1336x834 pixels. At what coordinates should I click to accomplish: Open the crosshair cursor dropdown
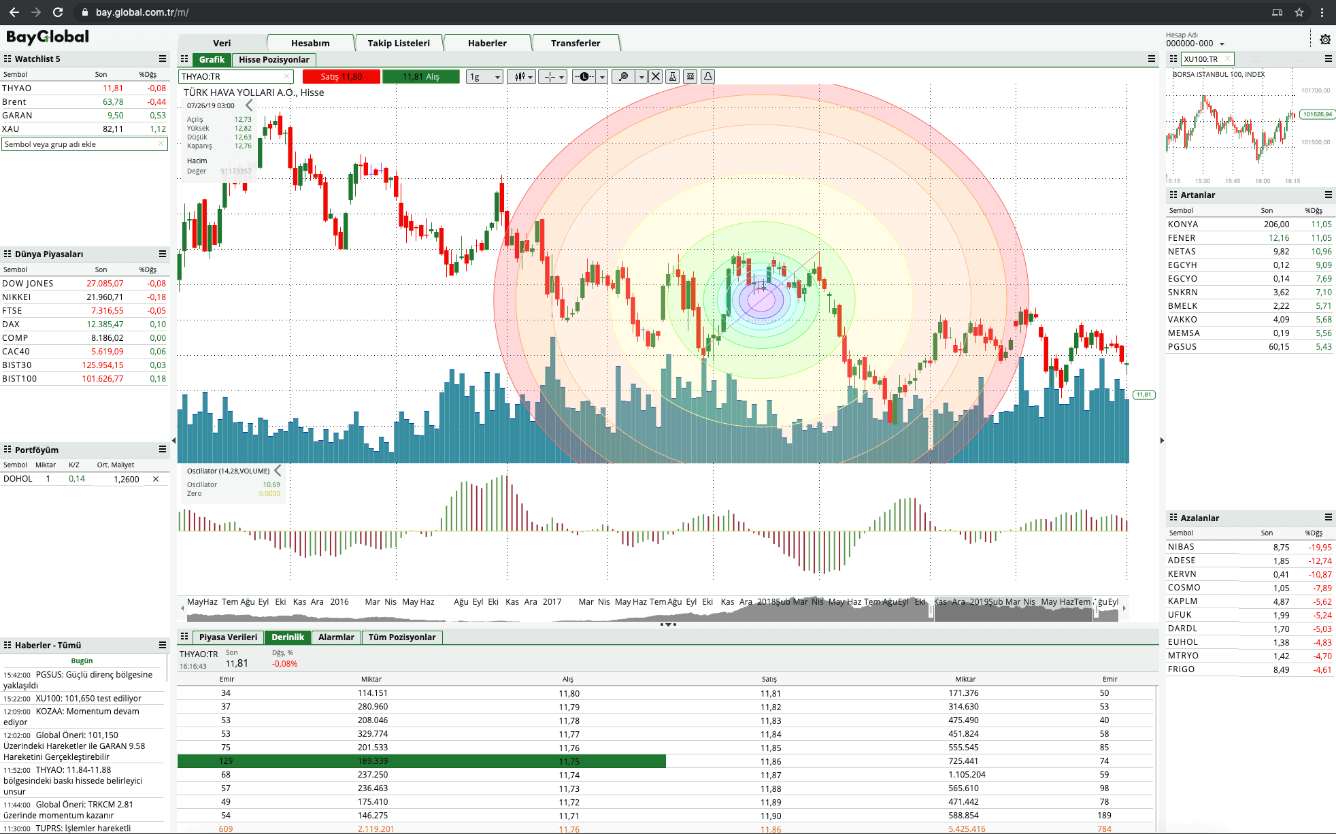click(552, 76)
